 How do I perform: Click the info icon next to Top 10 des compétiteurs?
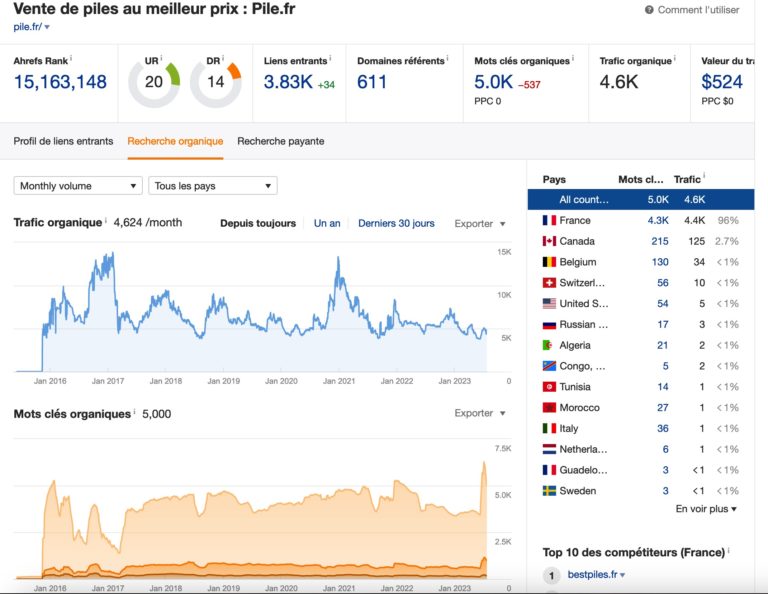click(x=728, y=550)
